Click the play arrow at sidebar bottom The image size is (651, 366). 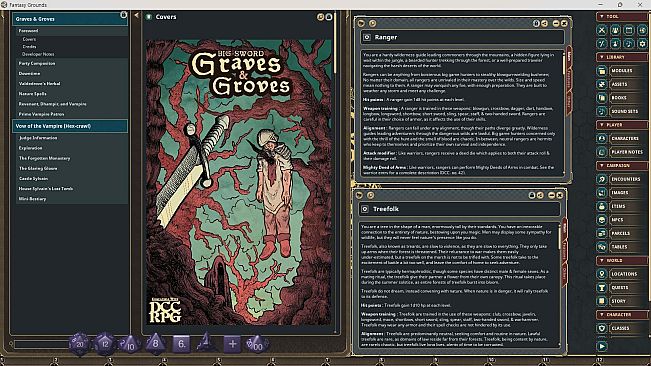coord(602,346)
